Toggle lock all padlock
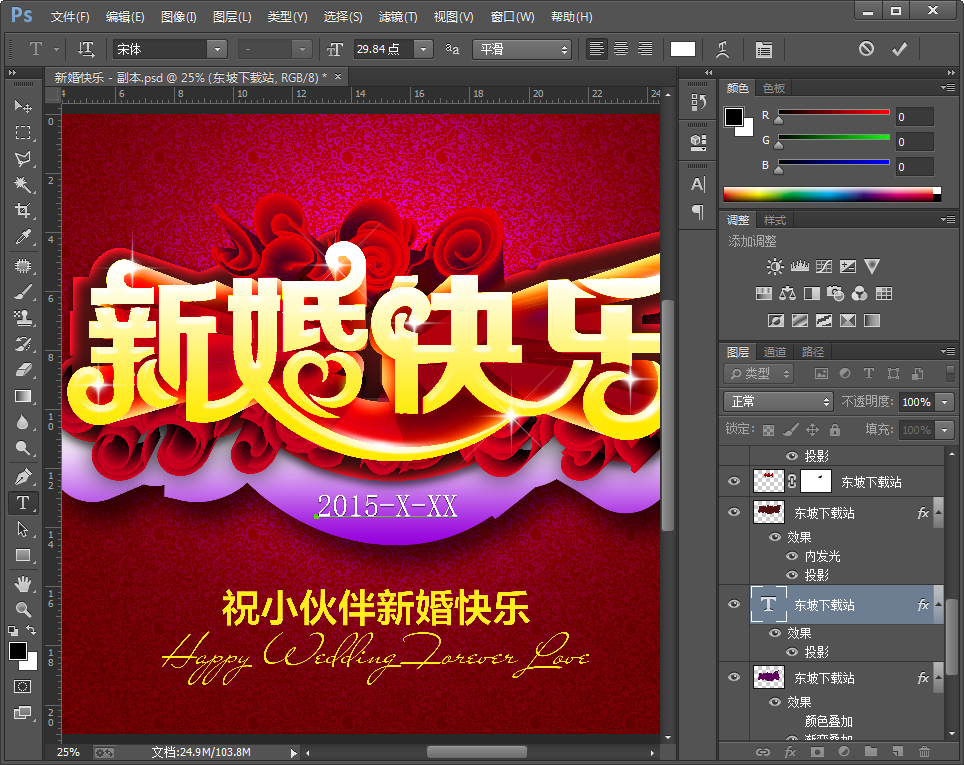Viewport: 964px width, 765px height. click(x=834, y=430)
